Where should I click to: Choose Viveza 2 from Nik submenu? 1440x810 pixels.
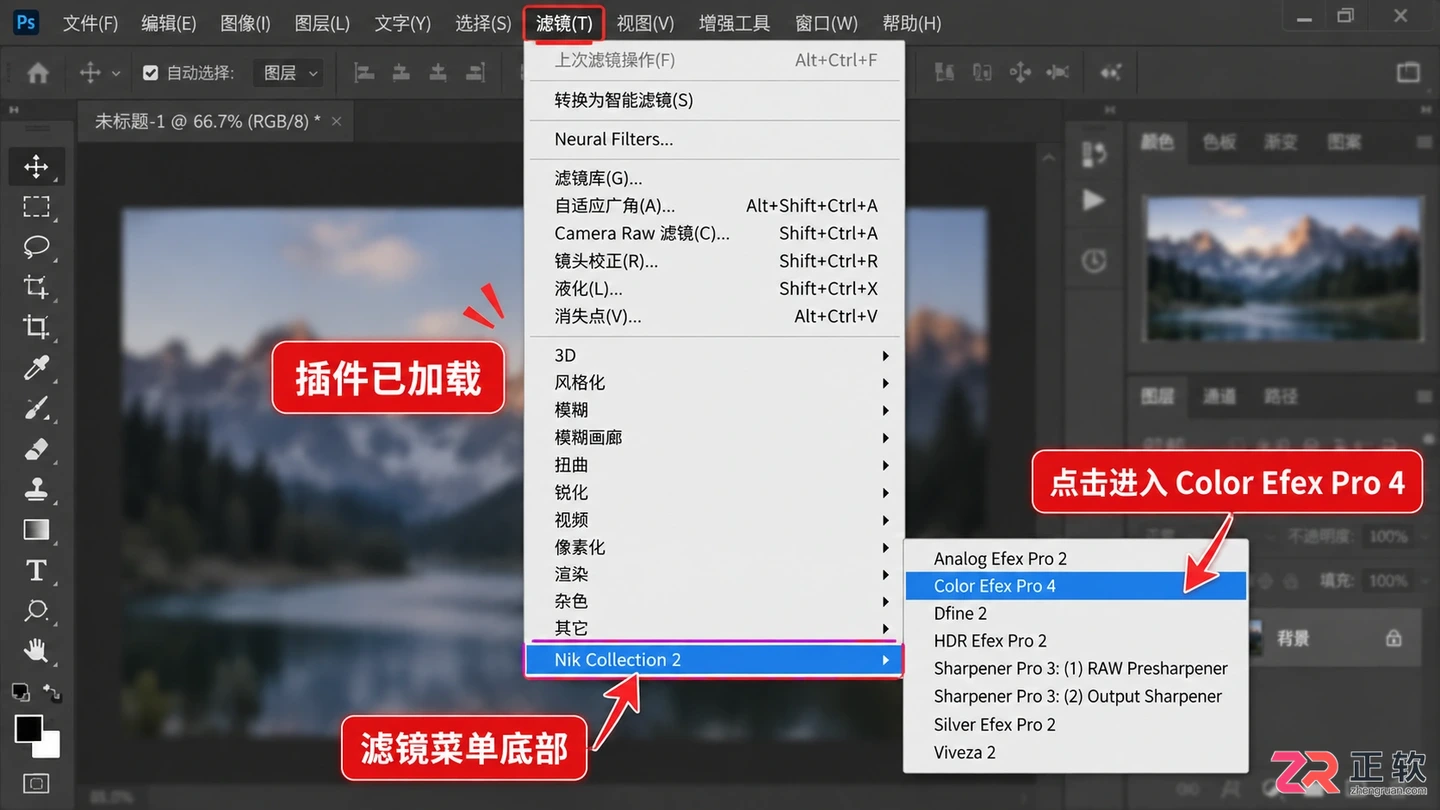click(x=1076, y=752)
